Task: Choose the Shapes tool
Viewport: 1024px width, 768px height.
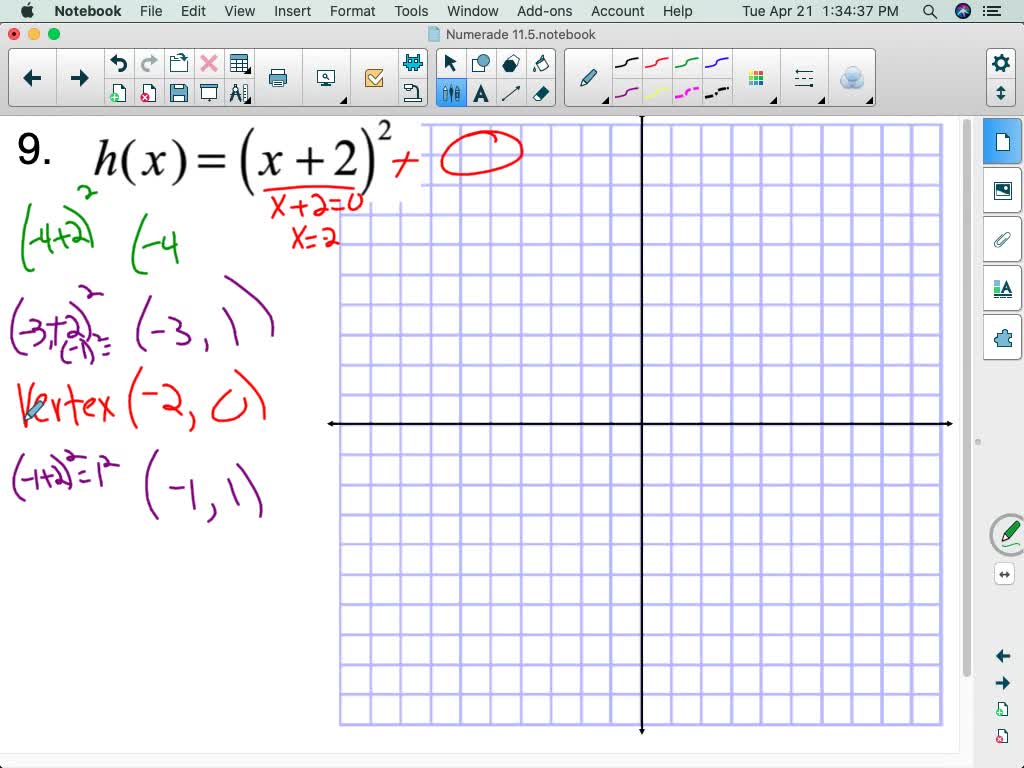Action: pos(481,62)
